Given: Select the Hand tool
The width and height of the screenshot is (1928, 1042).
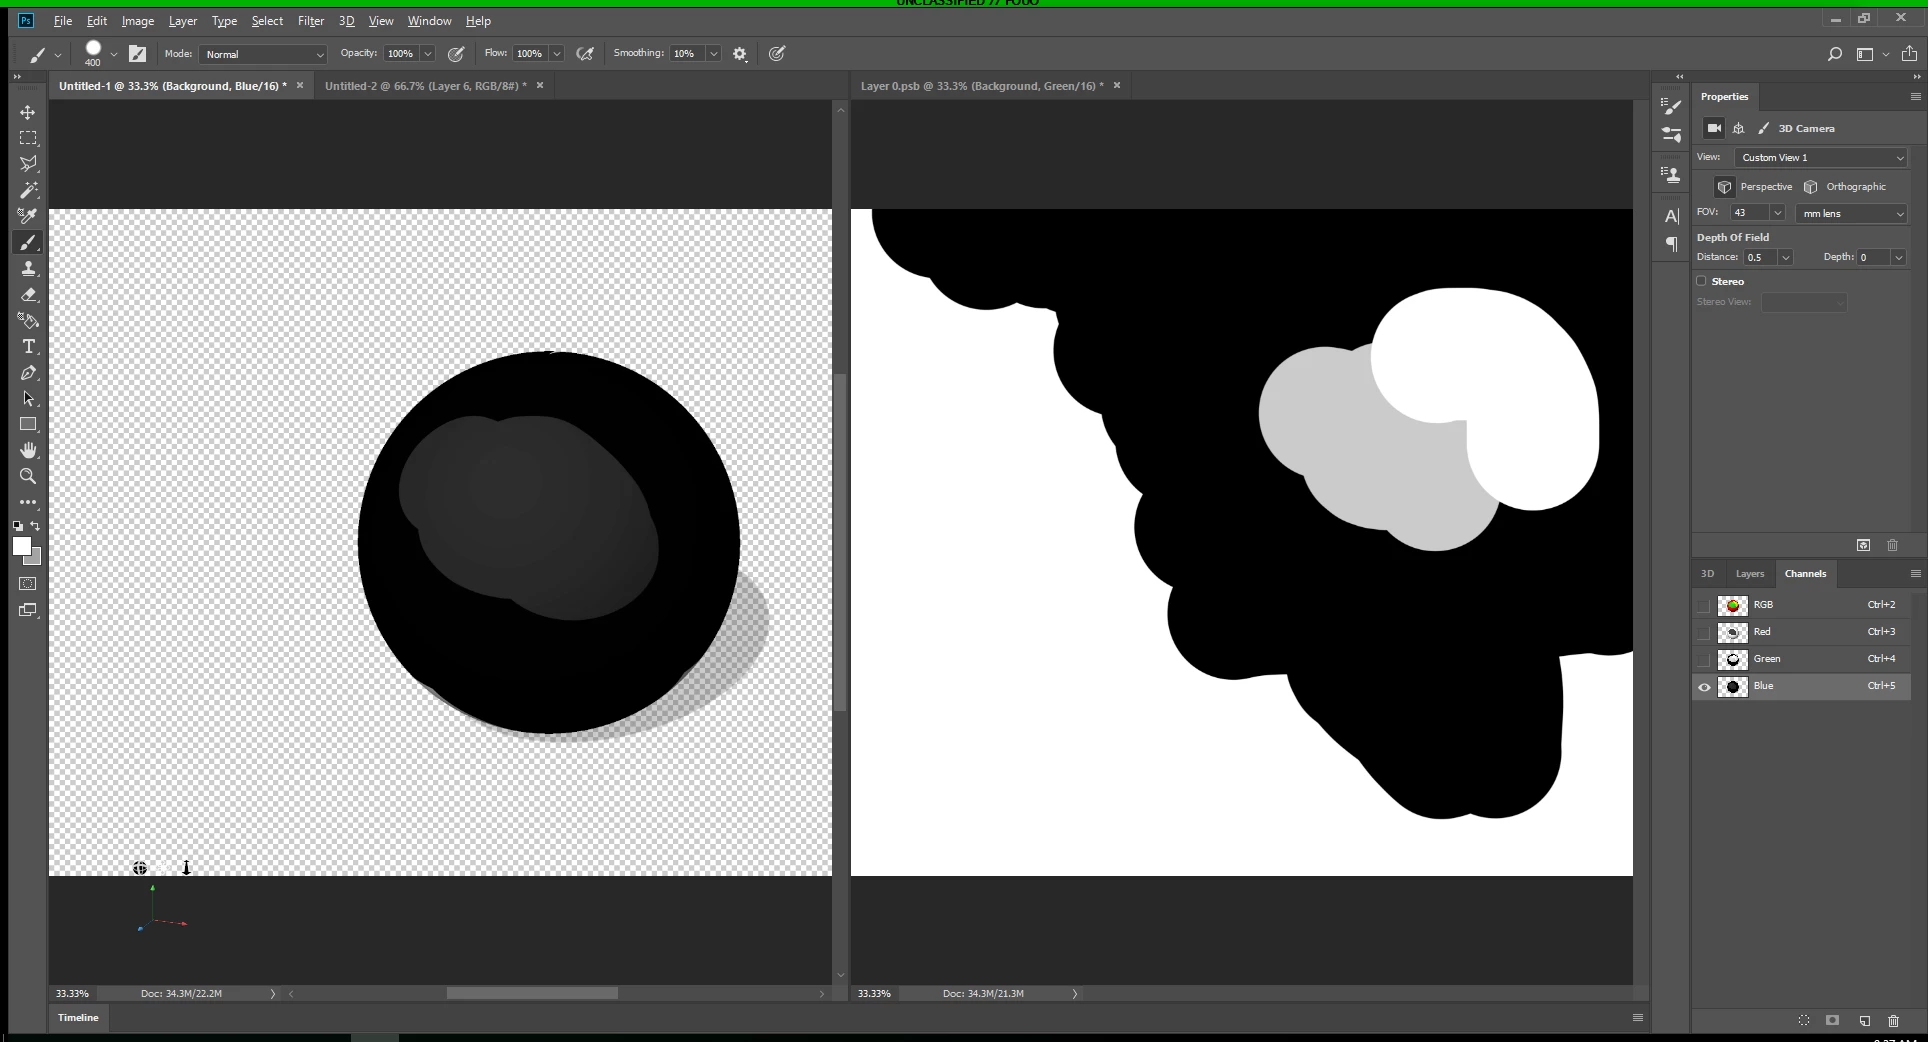Looking at the screenshot, I should pyautogui.click(x=28, y=450).
